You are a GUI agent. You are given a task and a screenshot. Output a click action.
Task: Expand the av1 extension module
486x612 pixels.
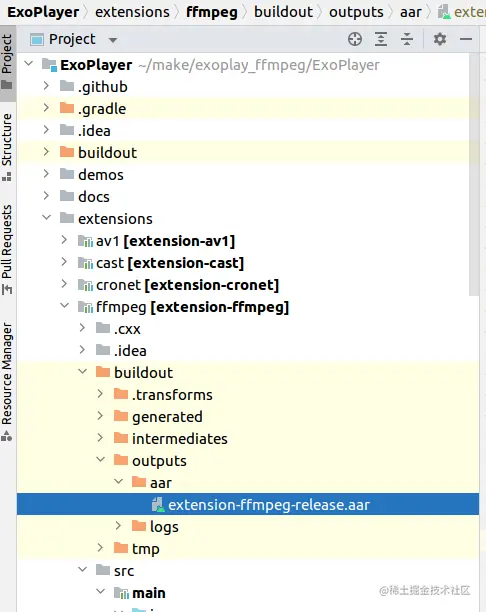pos(64,240)
